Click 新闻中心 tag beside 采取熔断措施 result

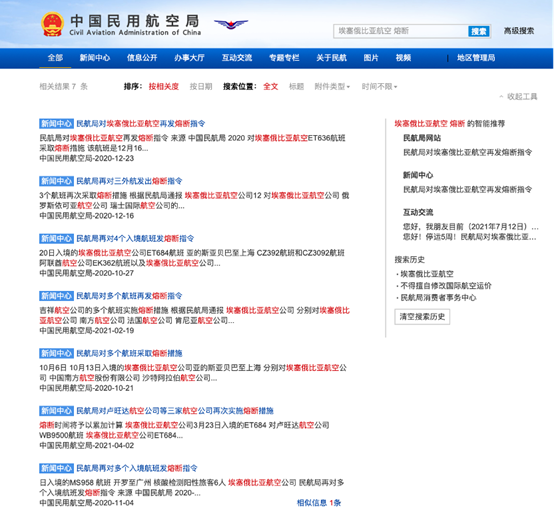click(x=56, y=353)
